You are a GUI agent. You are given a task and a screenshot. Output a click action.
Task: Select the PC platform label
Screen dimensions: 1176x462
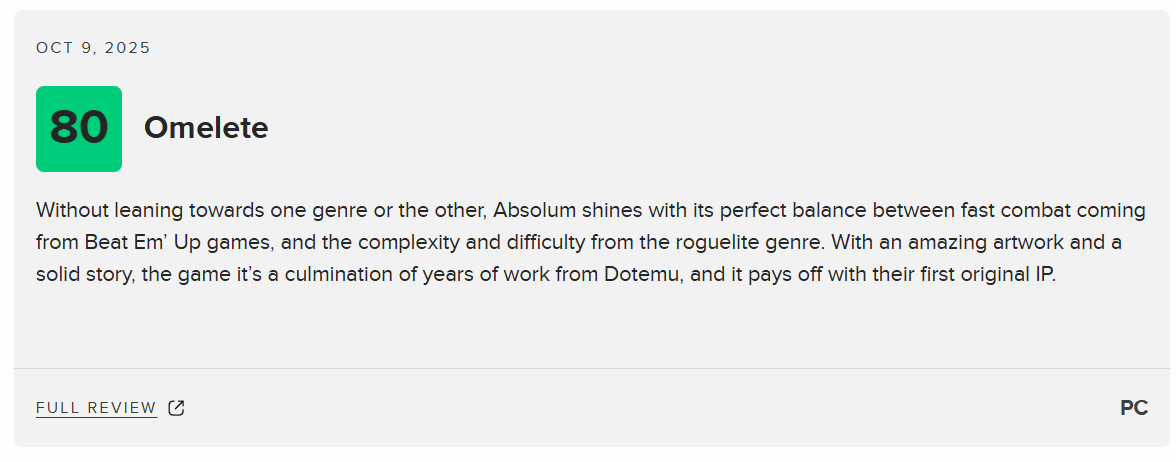tap(1133, 408)
